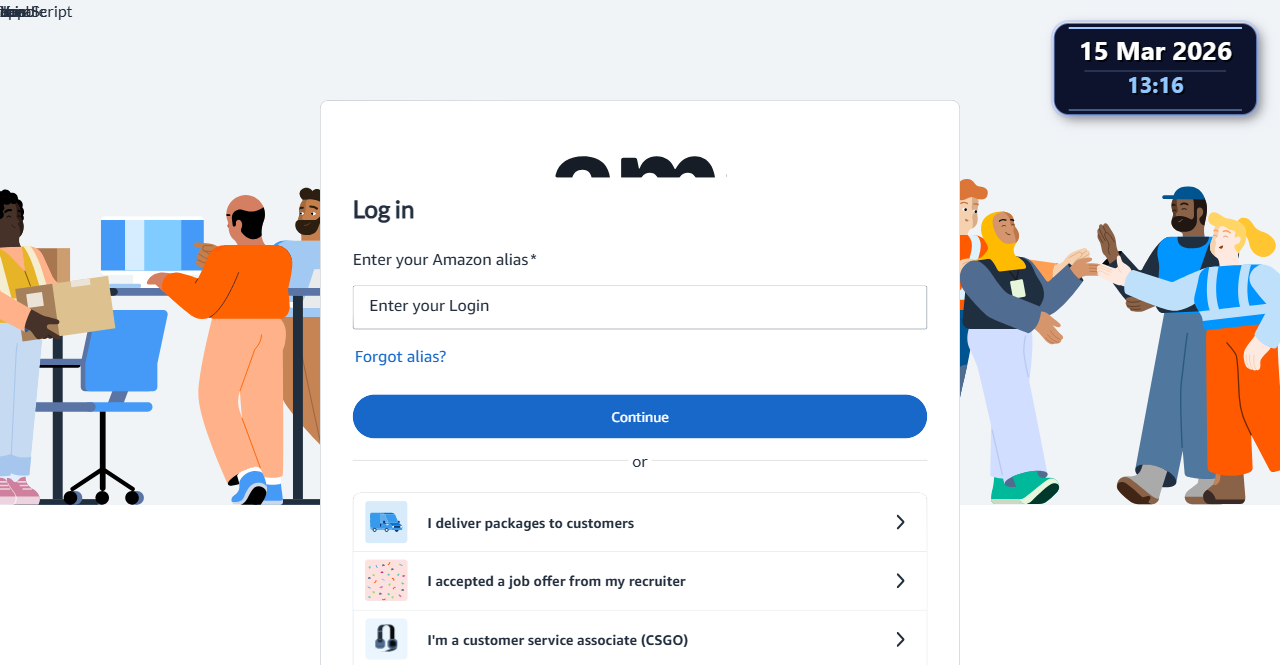Select the headset customer service icon
This screenshot has height=665, width=1280.
tap(386, 639)
